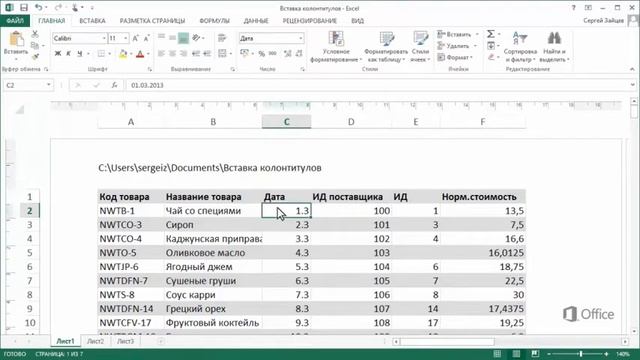Click the Help question mark icon
640x360 pixels.
point(573,7)
